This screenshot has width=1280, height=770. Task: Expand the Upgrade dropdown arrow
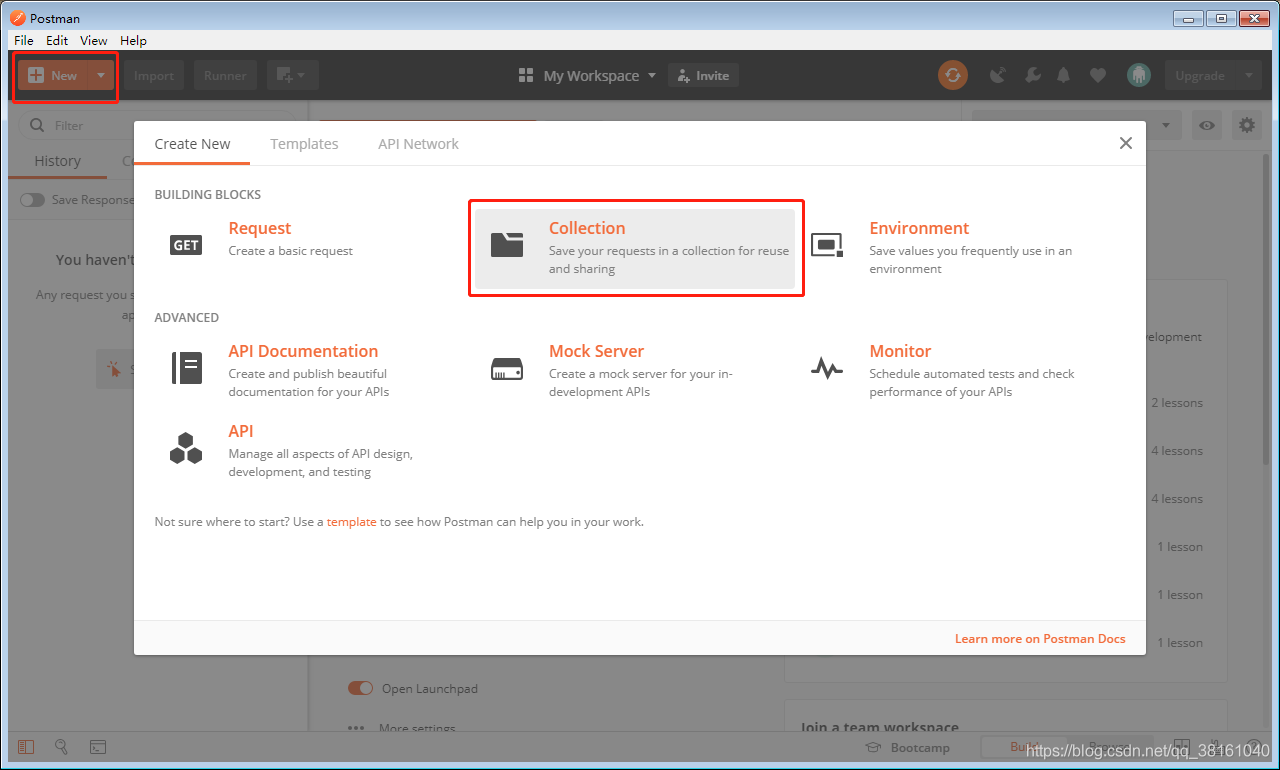1248,75
